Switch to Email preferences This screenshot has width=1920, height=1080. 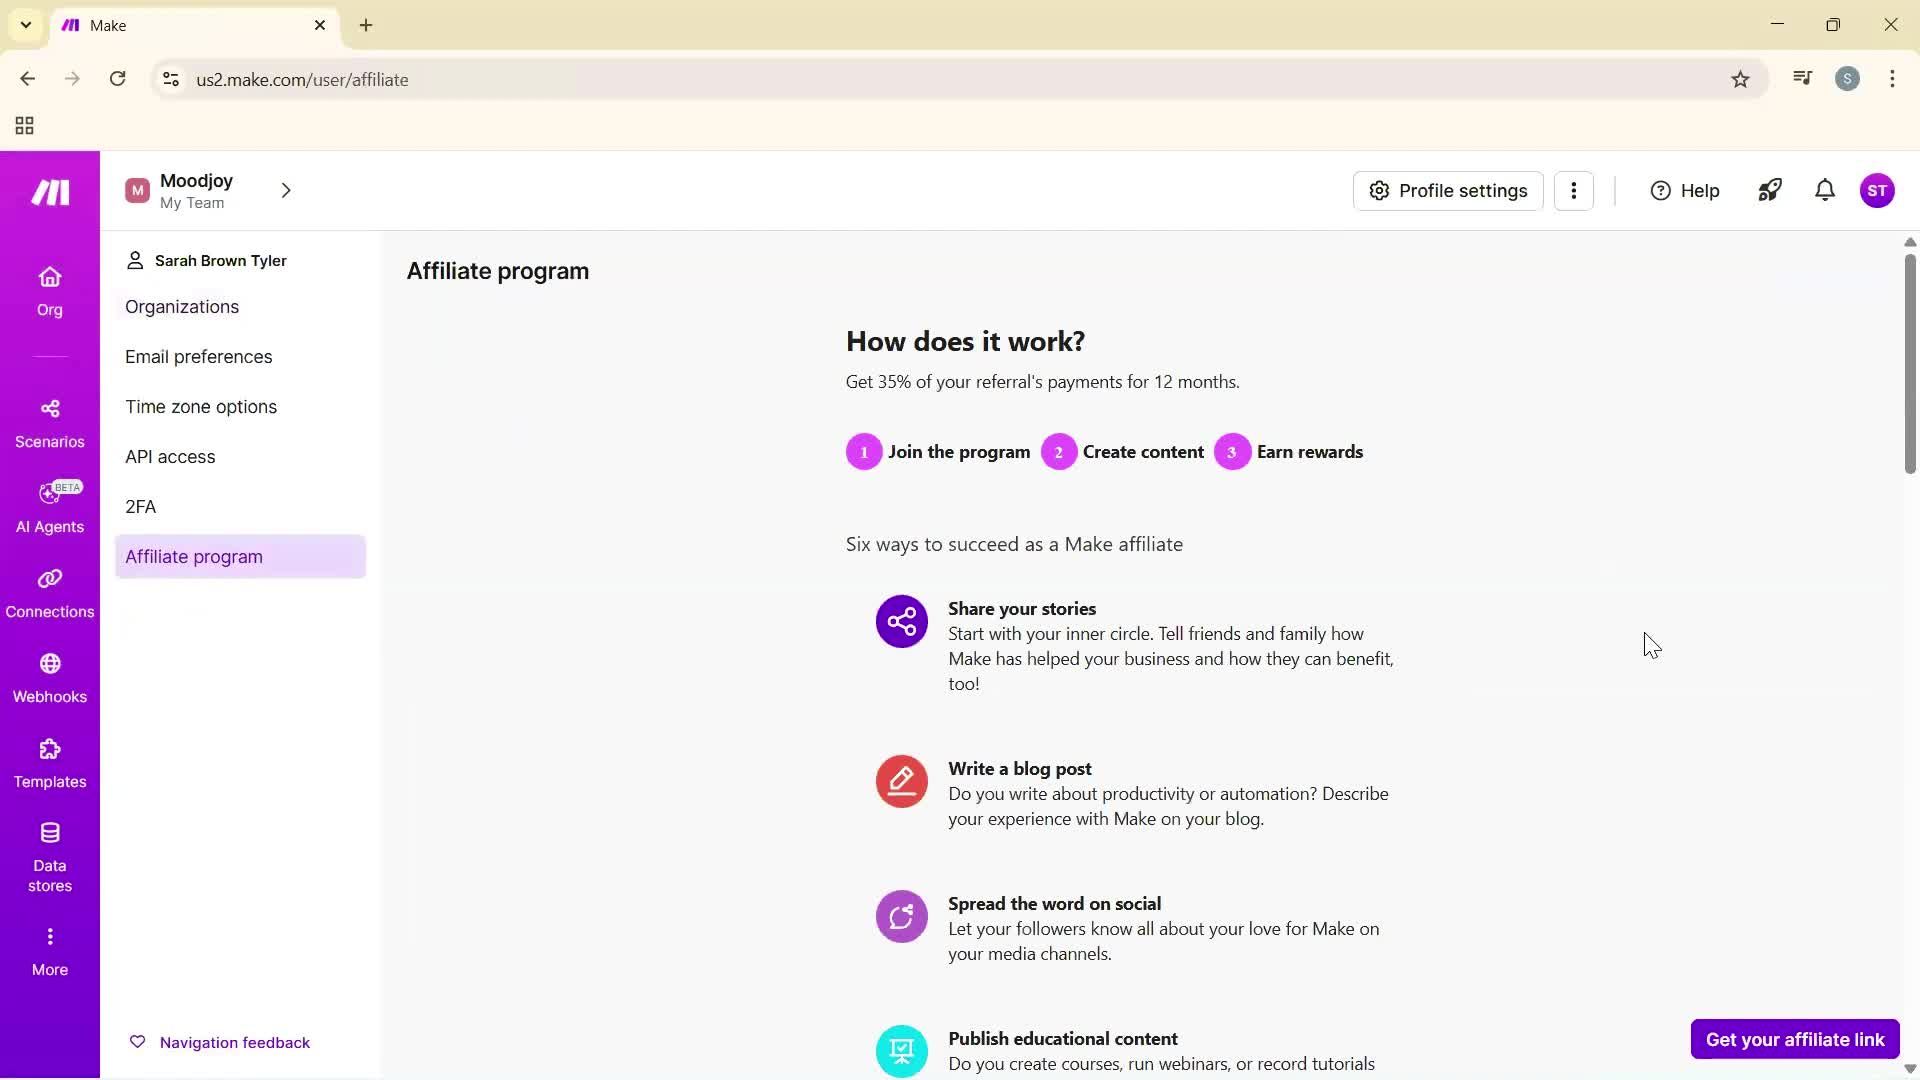198,356
